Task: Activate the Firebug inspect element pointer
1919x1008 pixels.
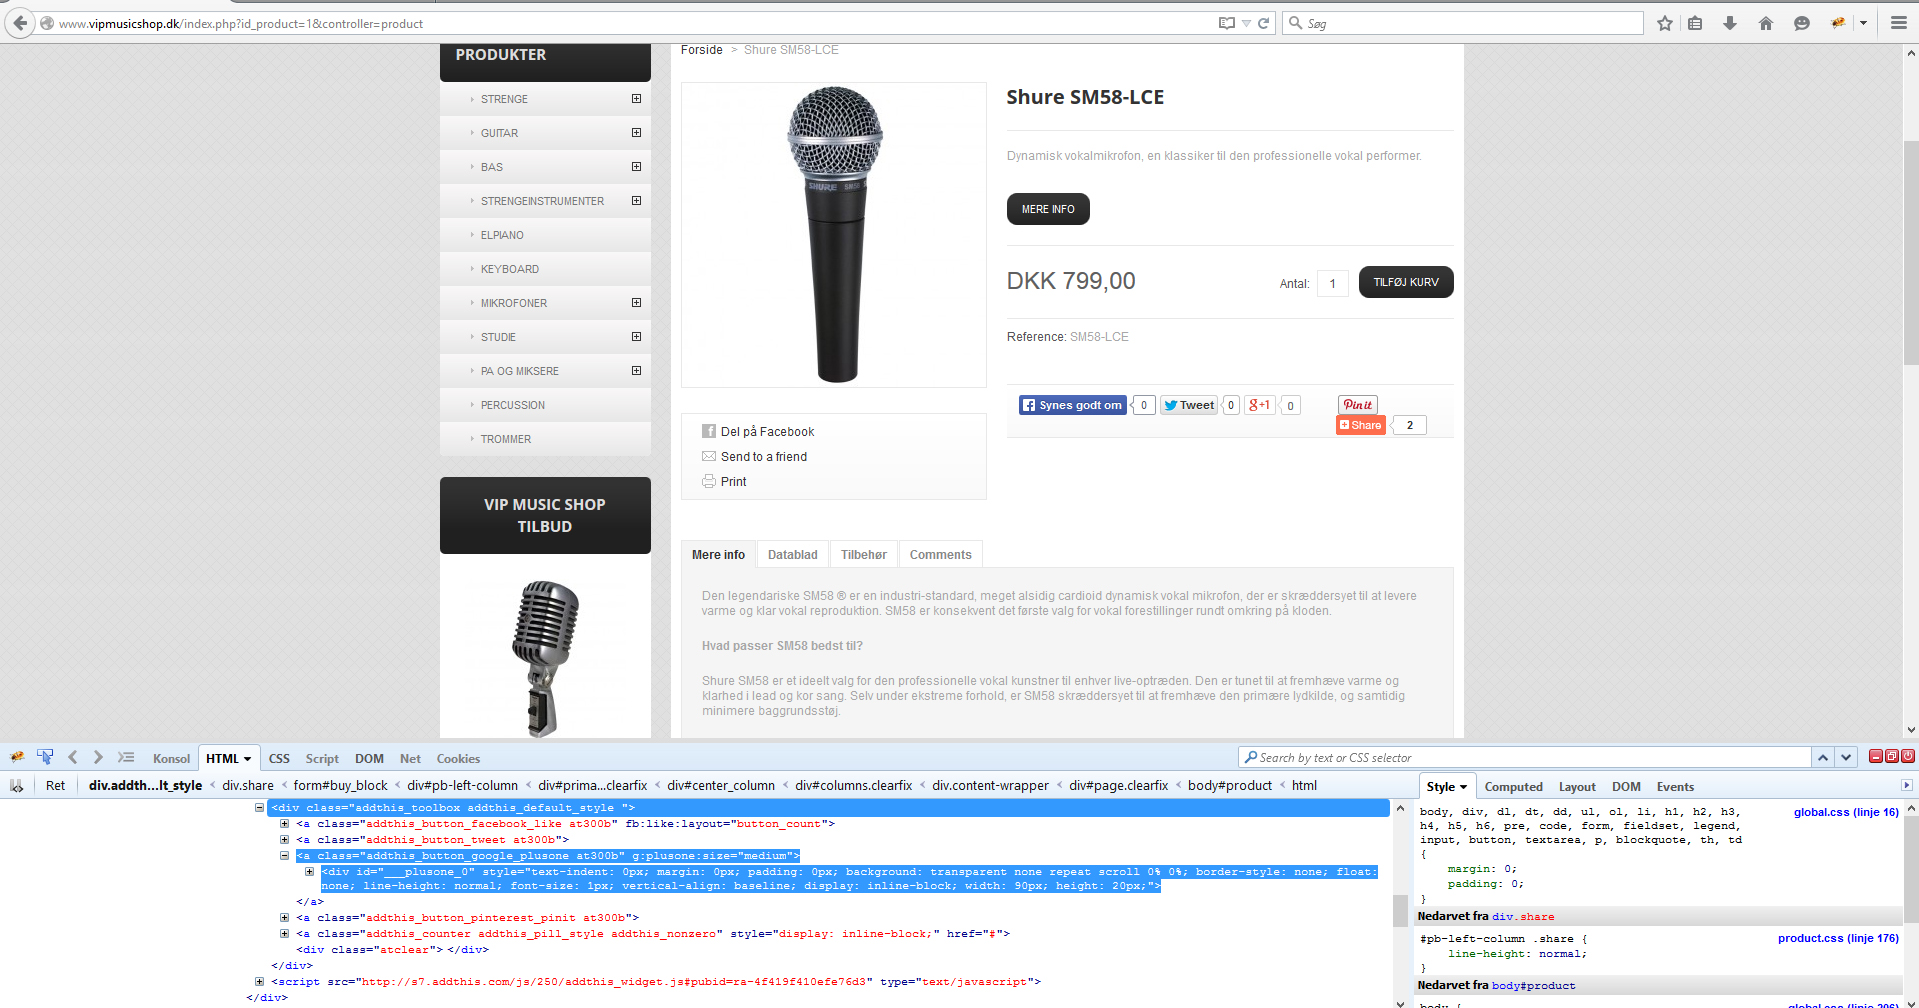Action: 45,758
